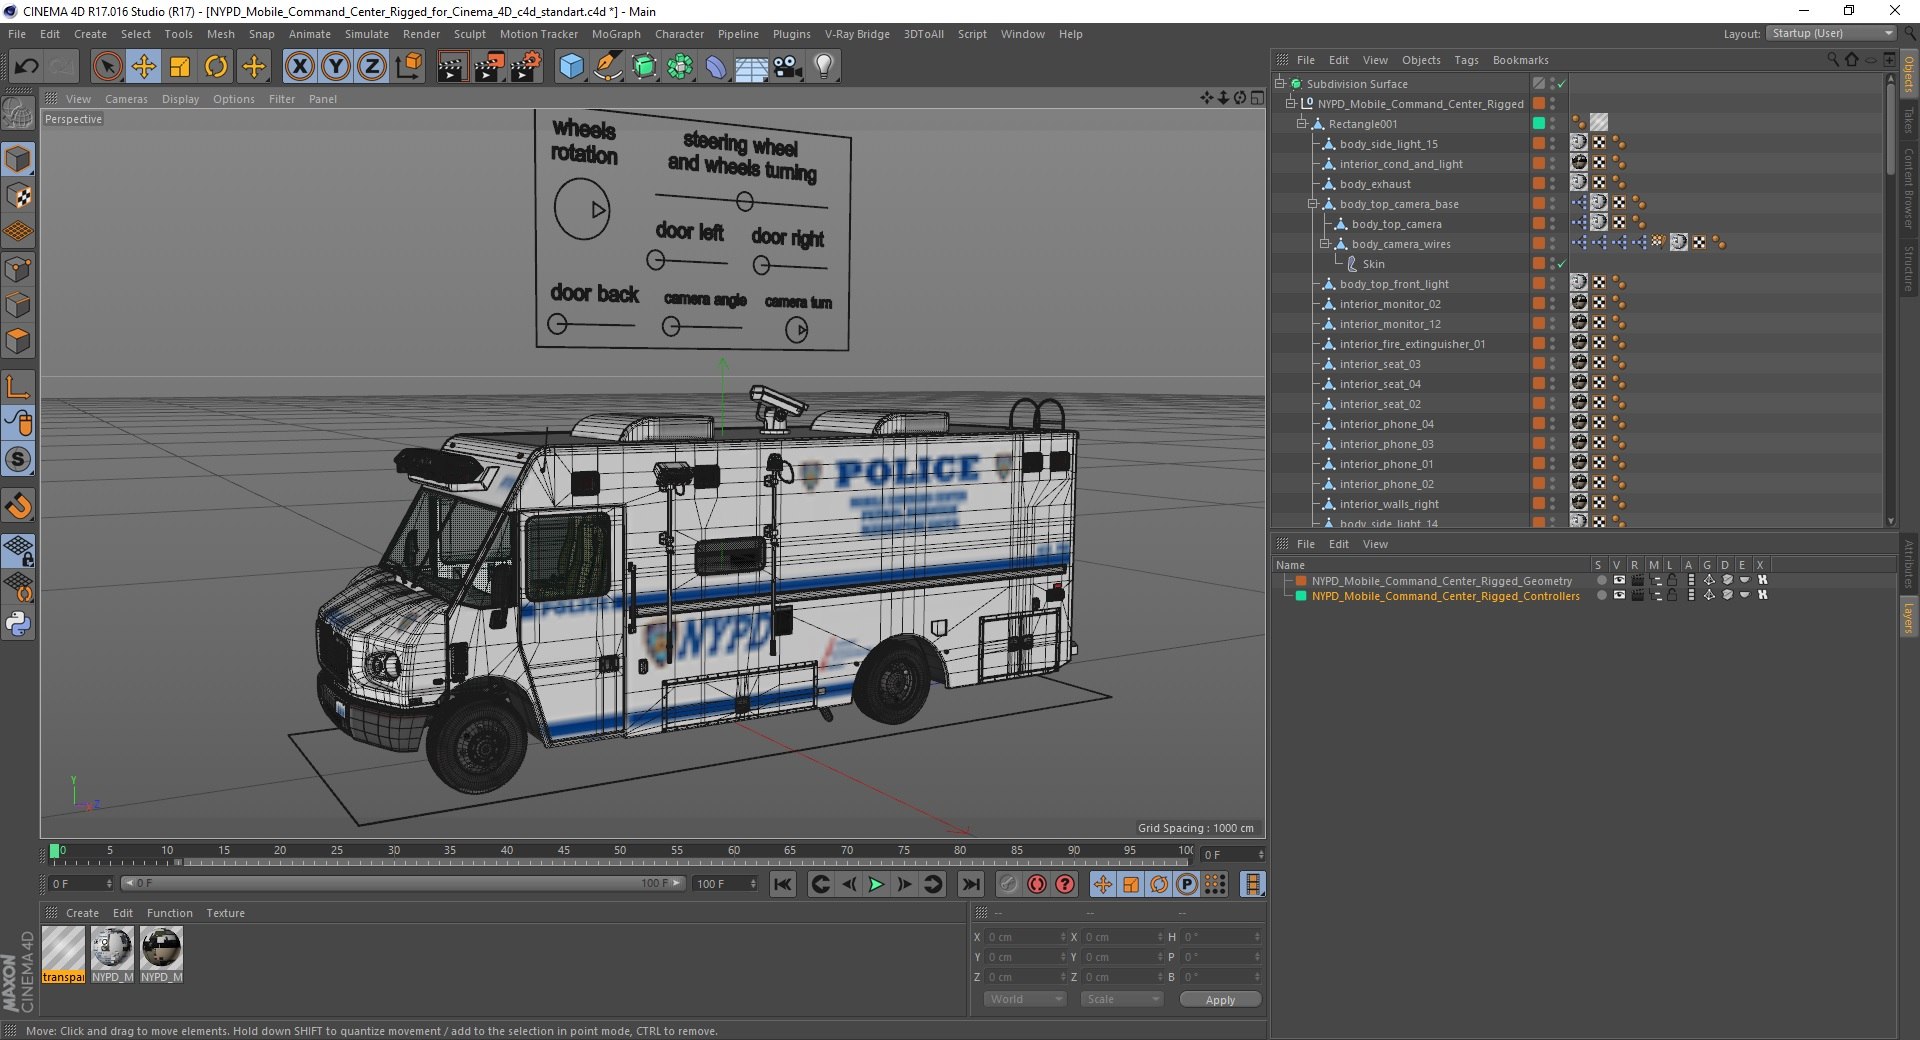This screenshot has width=1920, height=1040.
Task: Collapse the body_top_camera_base node
Action: (1313, 204)
